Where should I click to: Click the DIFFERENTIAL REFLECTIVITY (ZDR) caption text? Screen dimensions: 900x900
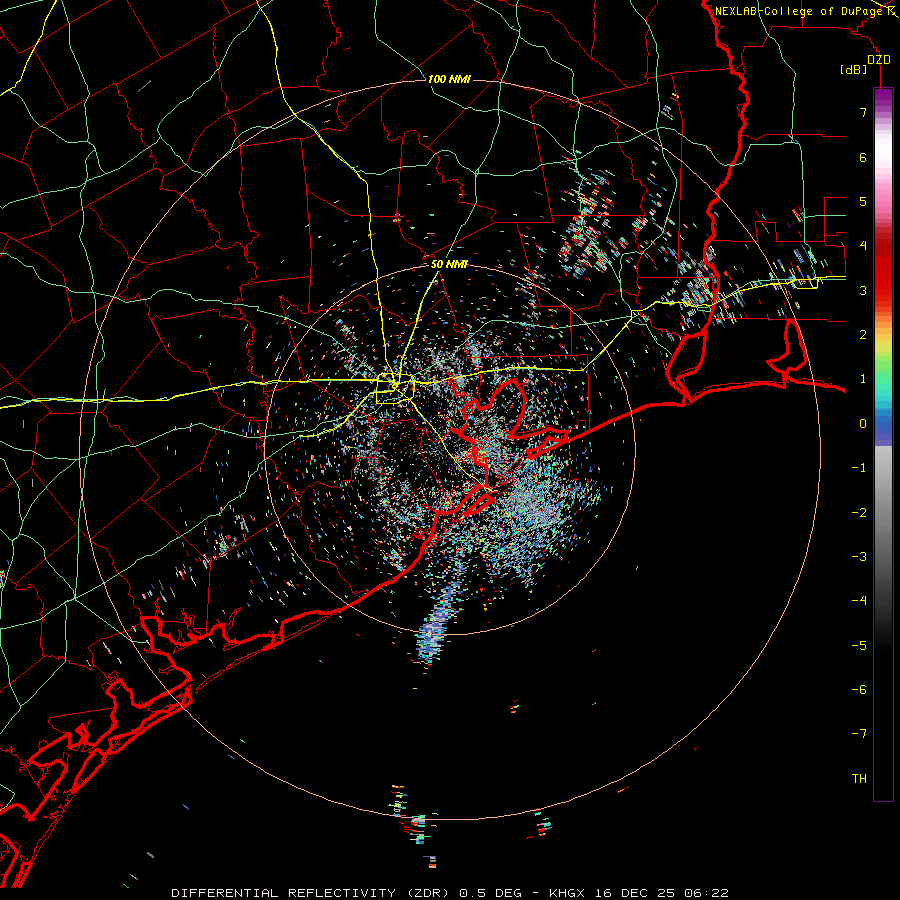311,893
